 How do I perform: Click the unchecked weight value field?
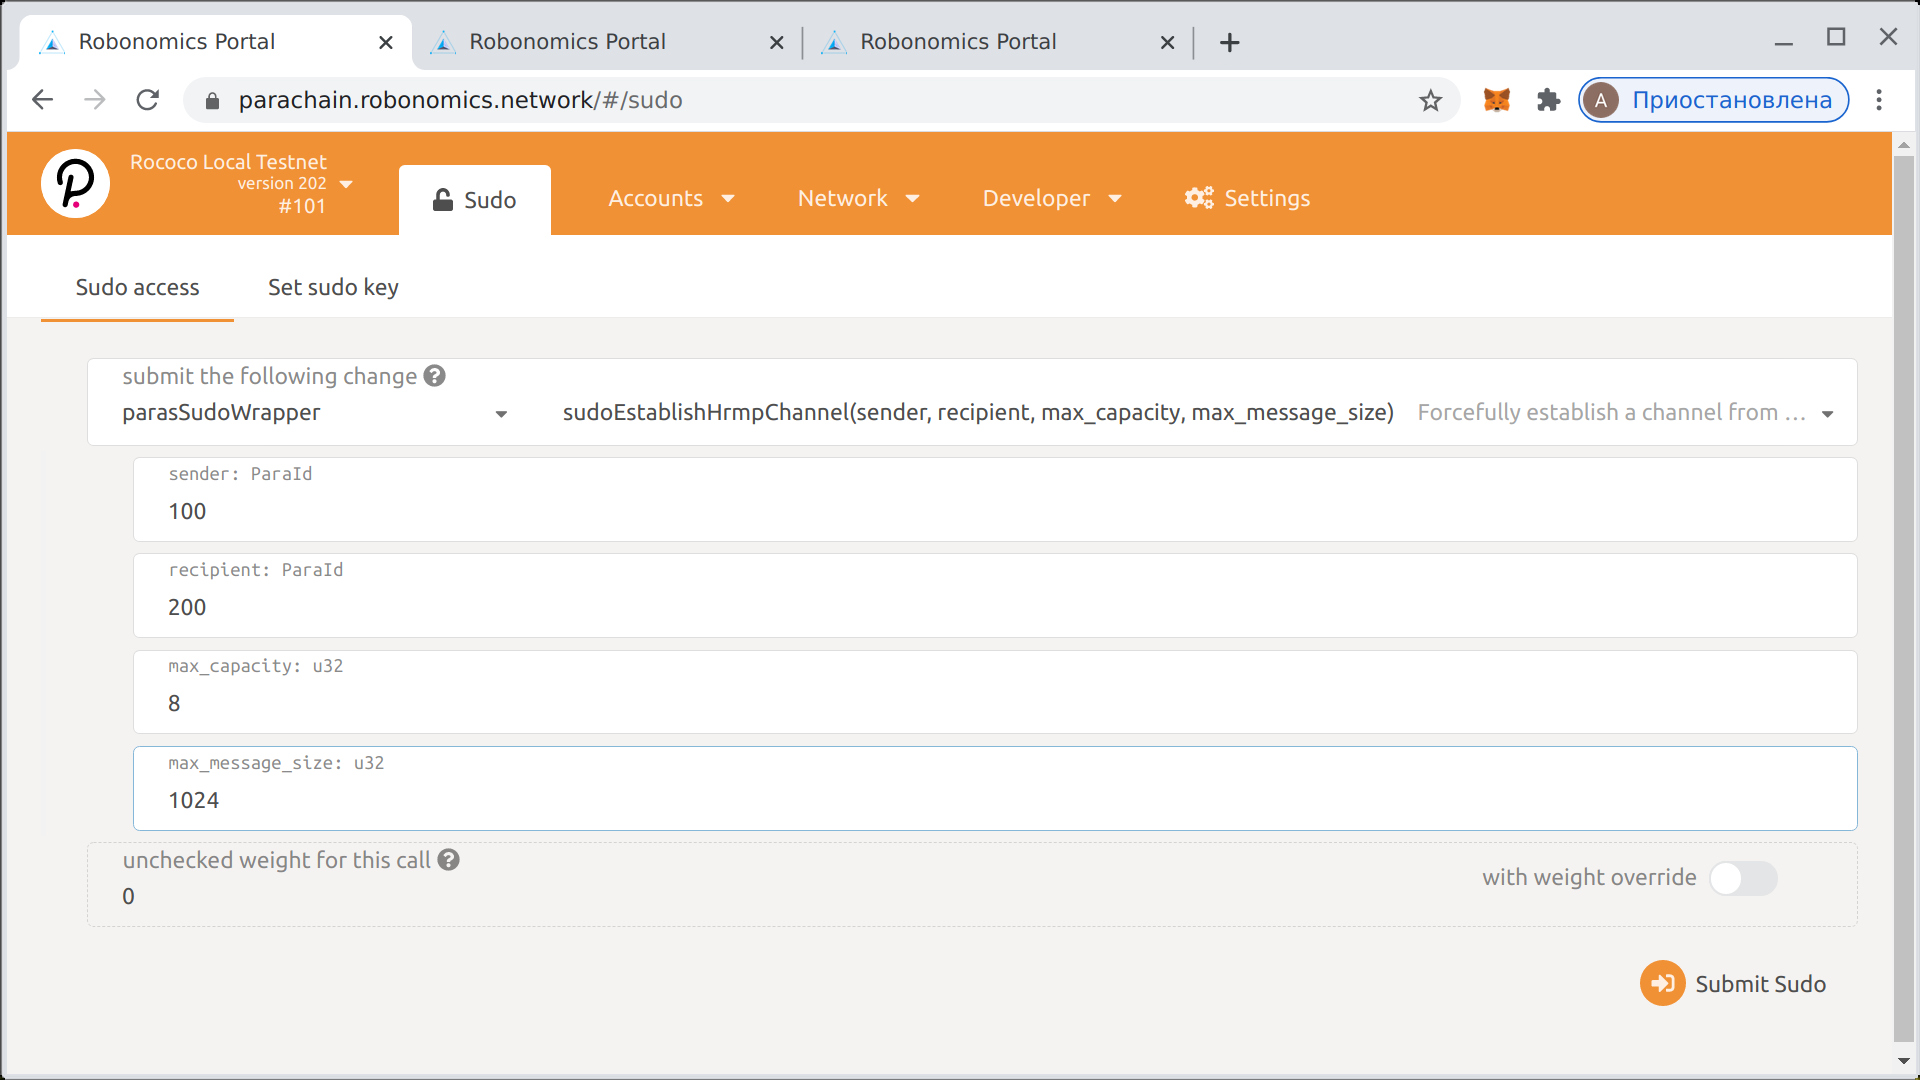pos(128,896)
